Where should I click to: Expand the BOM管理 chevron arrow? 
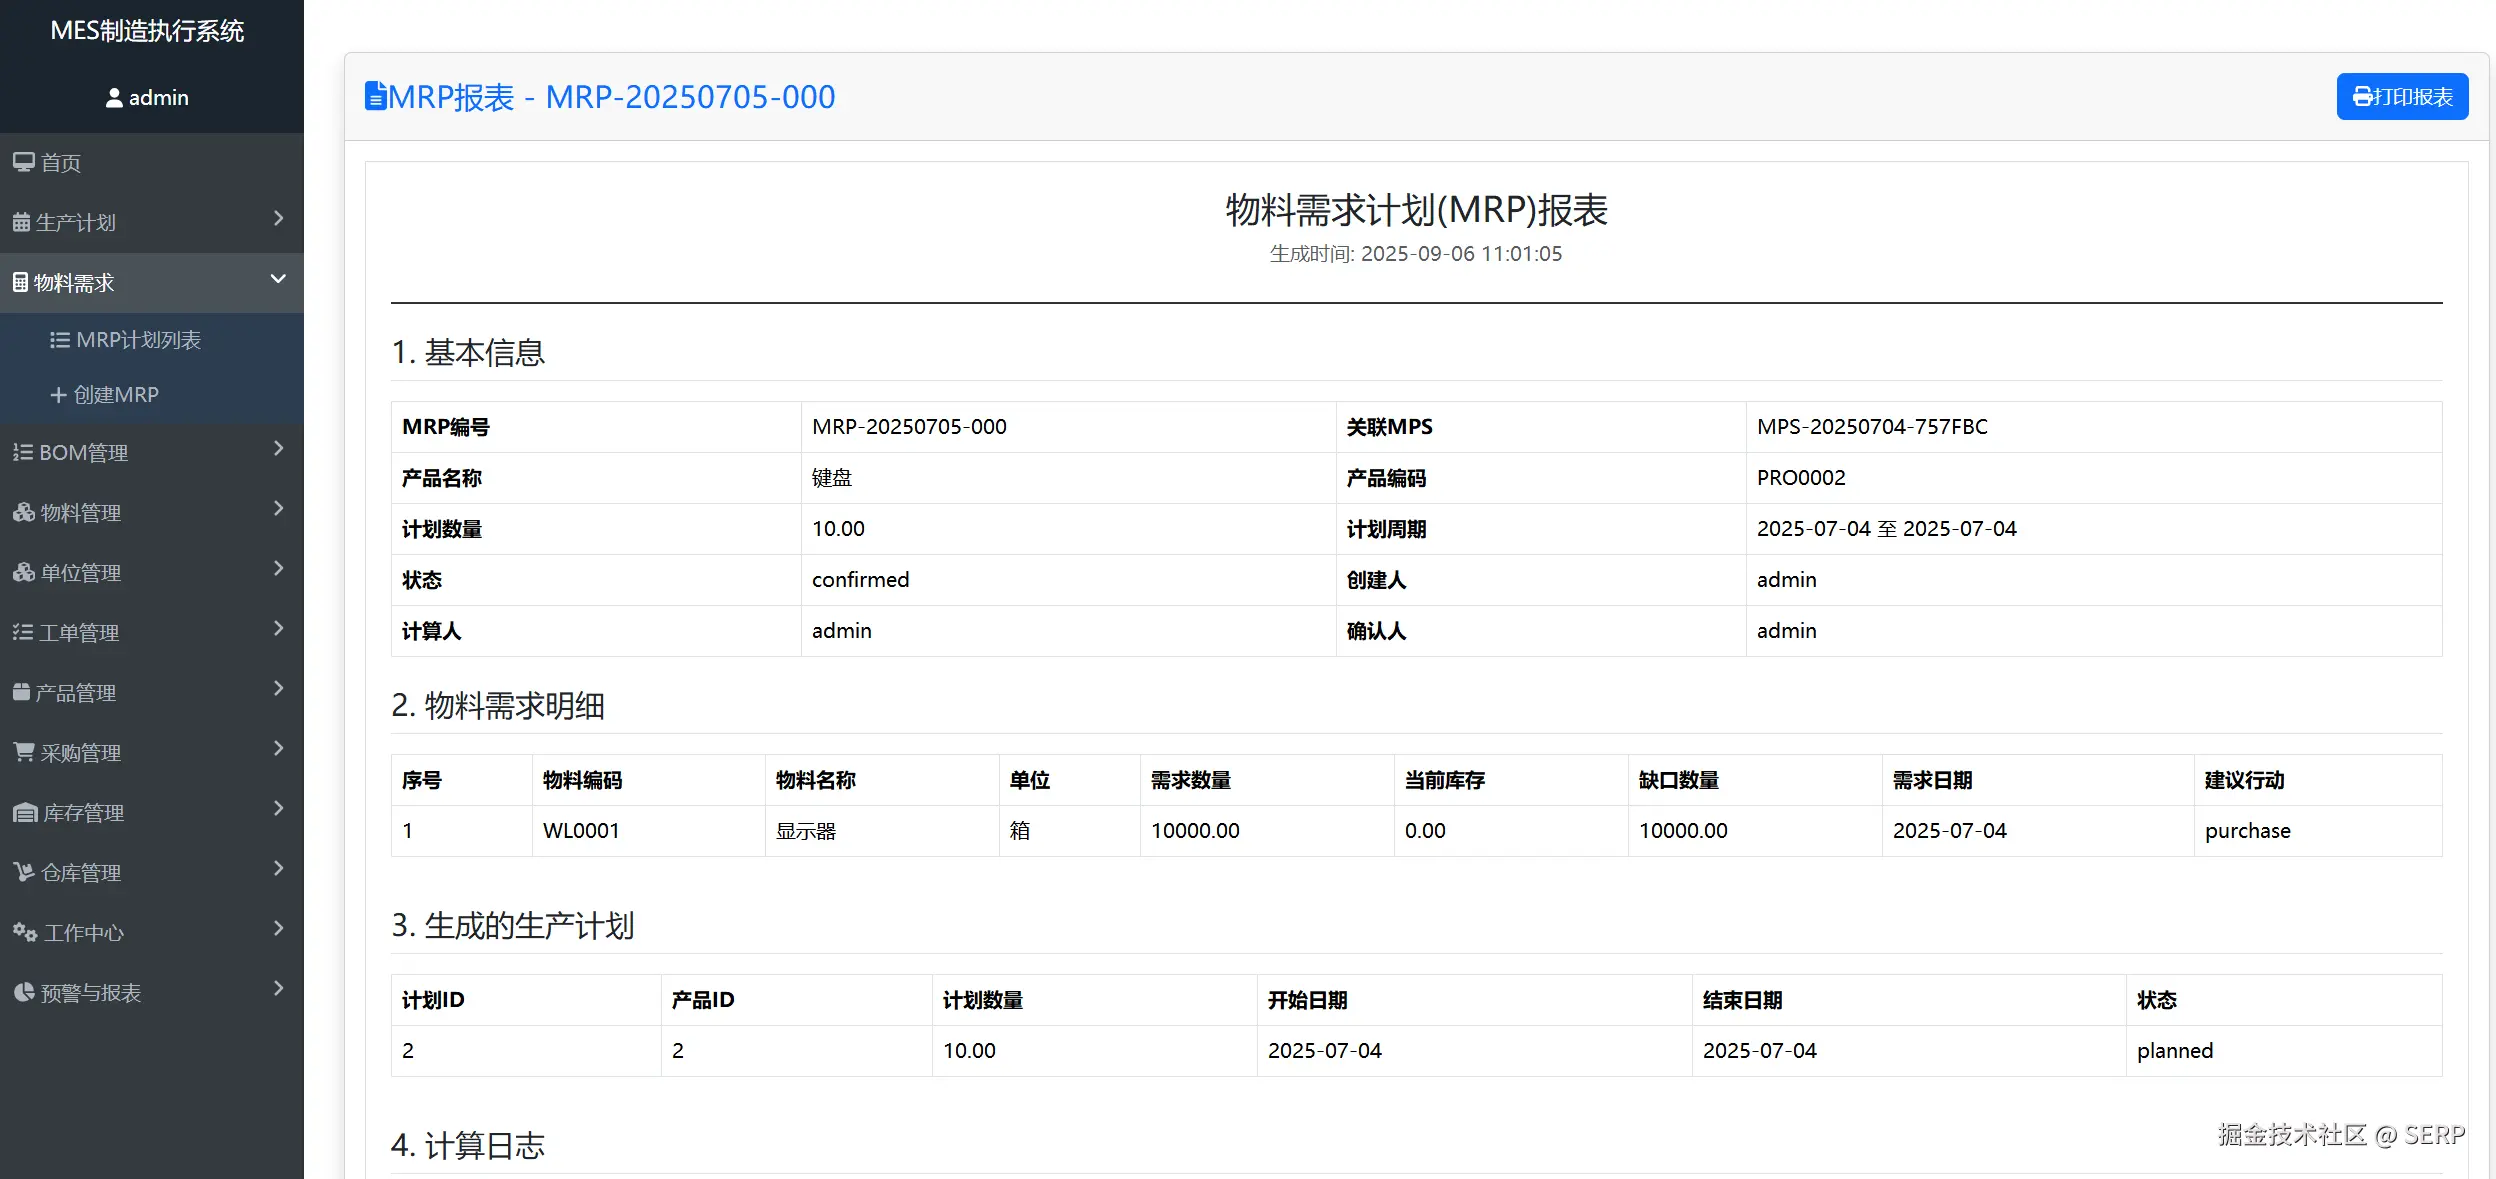tap(278, 449)
